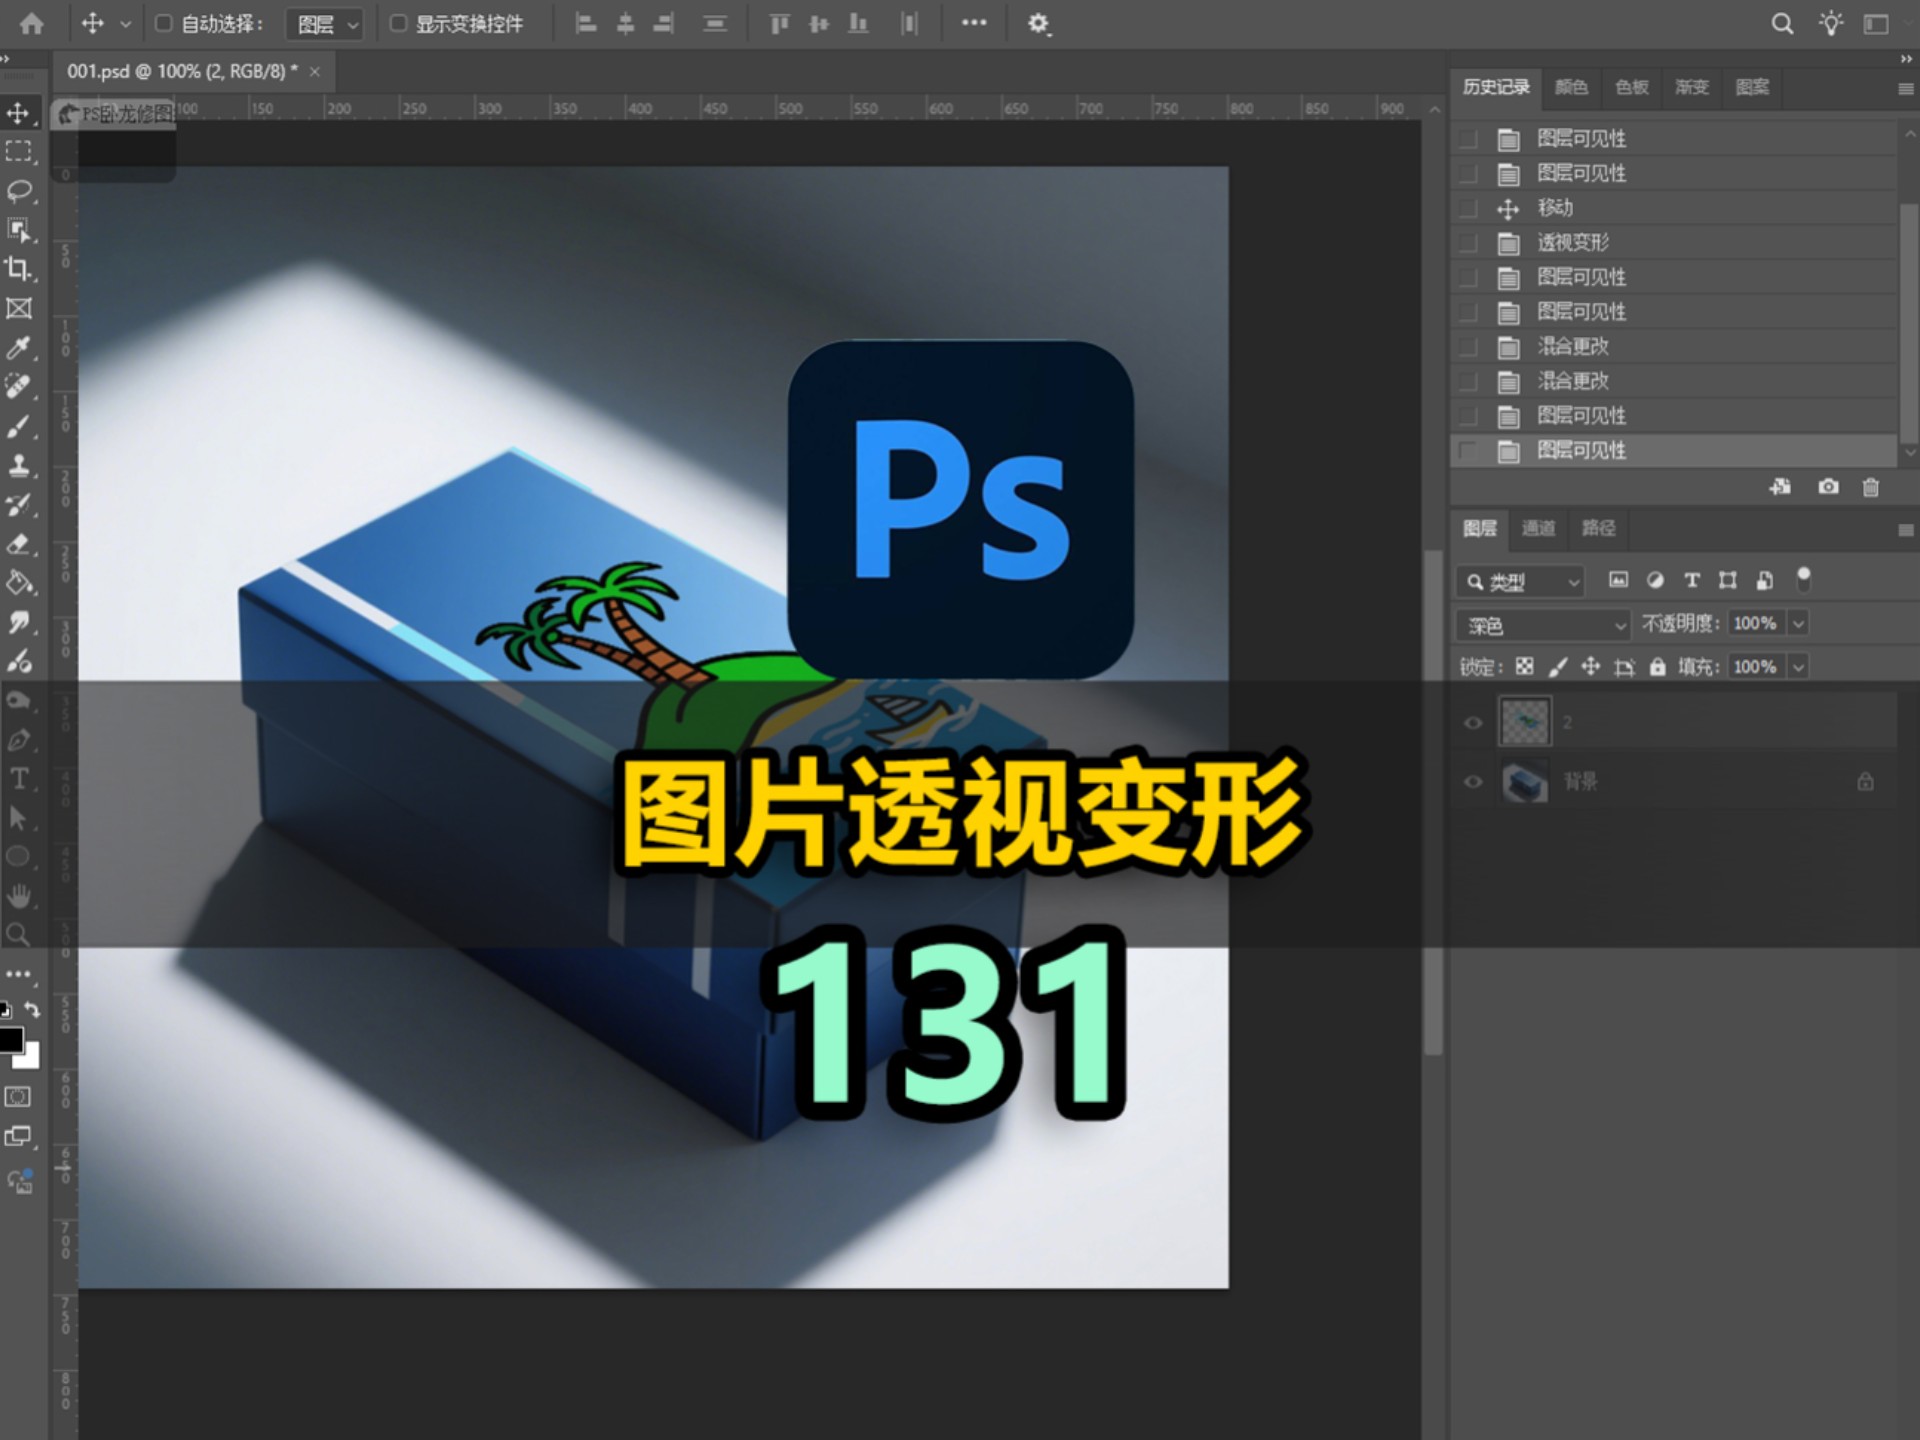
Task: Open the gear settings icon in options bar
Action: (1039, 24)
